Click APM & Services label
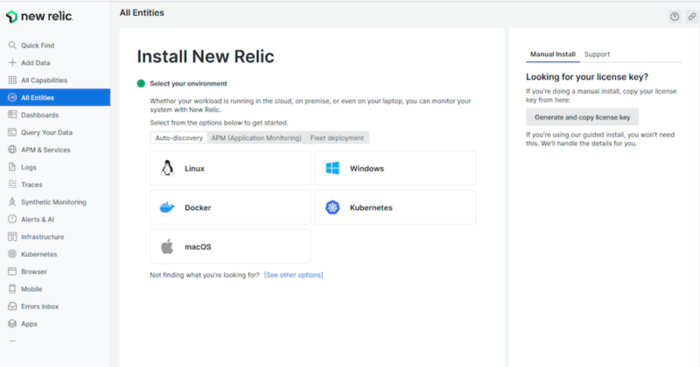This screenshot has width=700, height=367. pos(46,150)
